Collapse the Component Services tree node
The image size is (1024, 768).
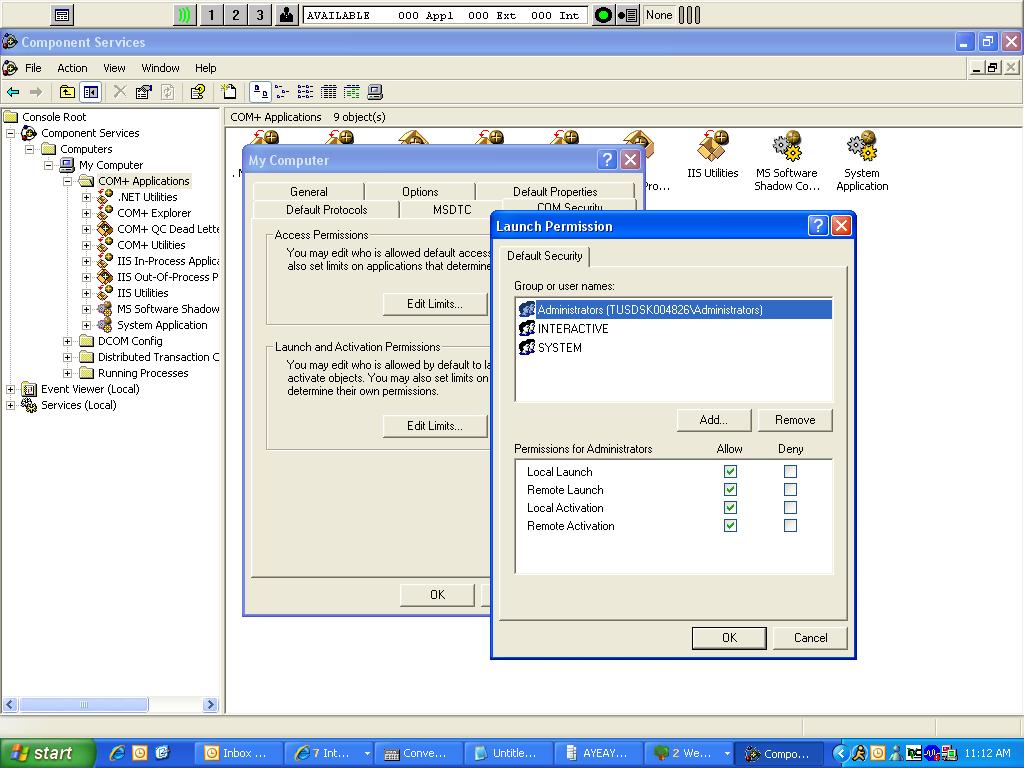coord(10,133)
